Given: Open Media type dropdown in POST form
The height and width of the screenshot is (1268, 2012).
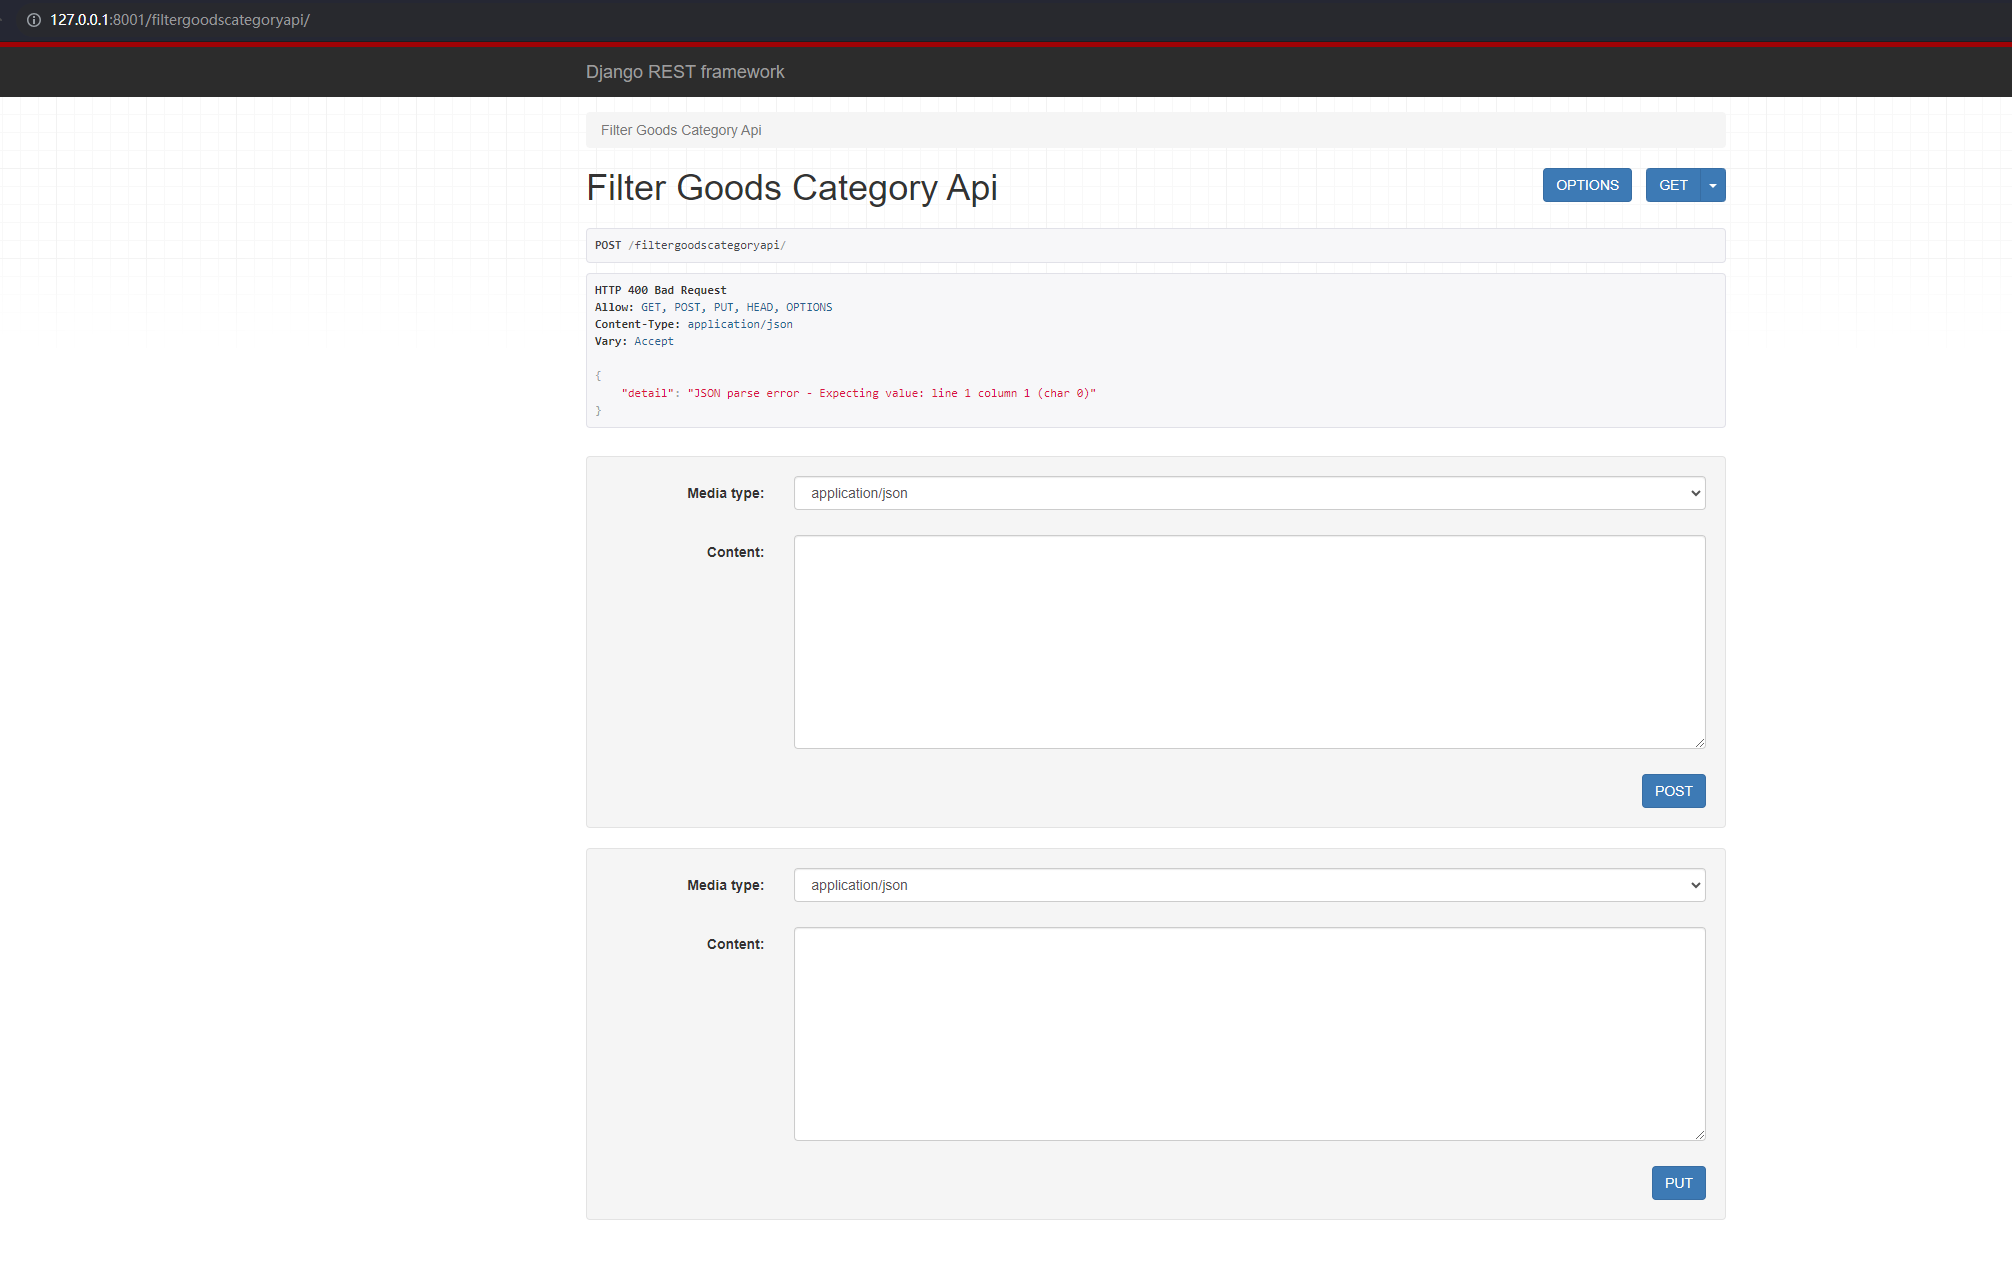Looking at the screenshot, I should tap(1249, 493).
